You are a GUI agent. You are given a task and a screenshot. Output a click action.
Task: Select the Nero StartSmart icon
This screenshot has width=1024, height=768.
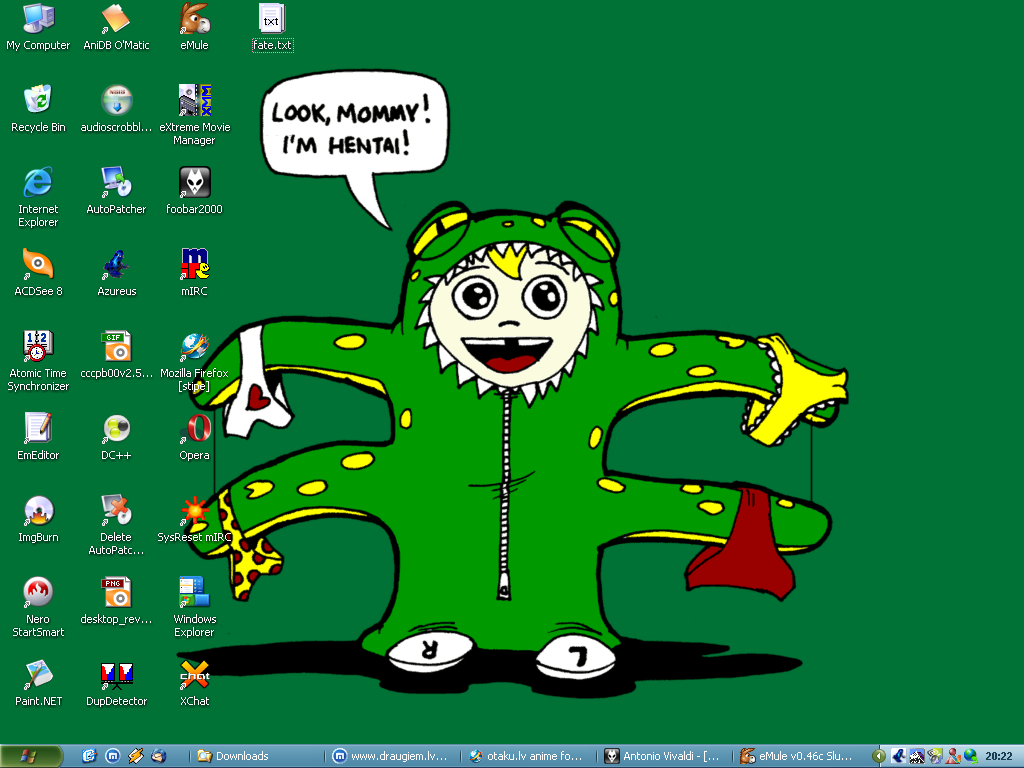(x=38, y=607)
